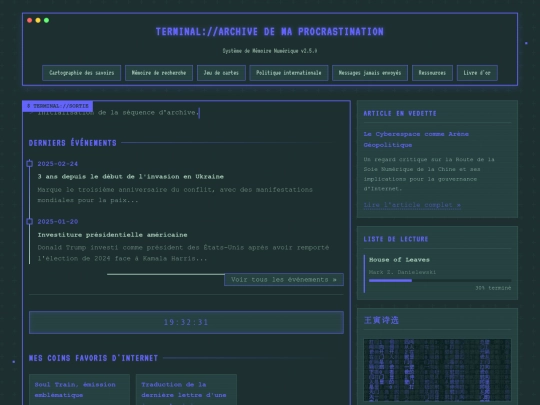Open Livre d'or guestbook
The height and width of the screenshot is (405, 540).
(477, 73)
